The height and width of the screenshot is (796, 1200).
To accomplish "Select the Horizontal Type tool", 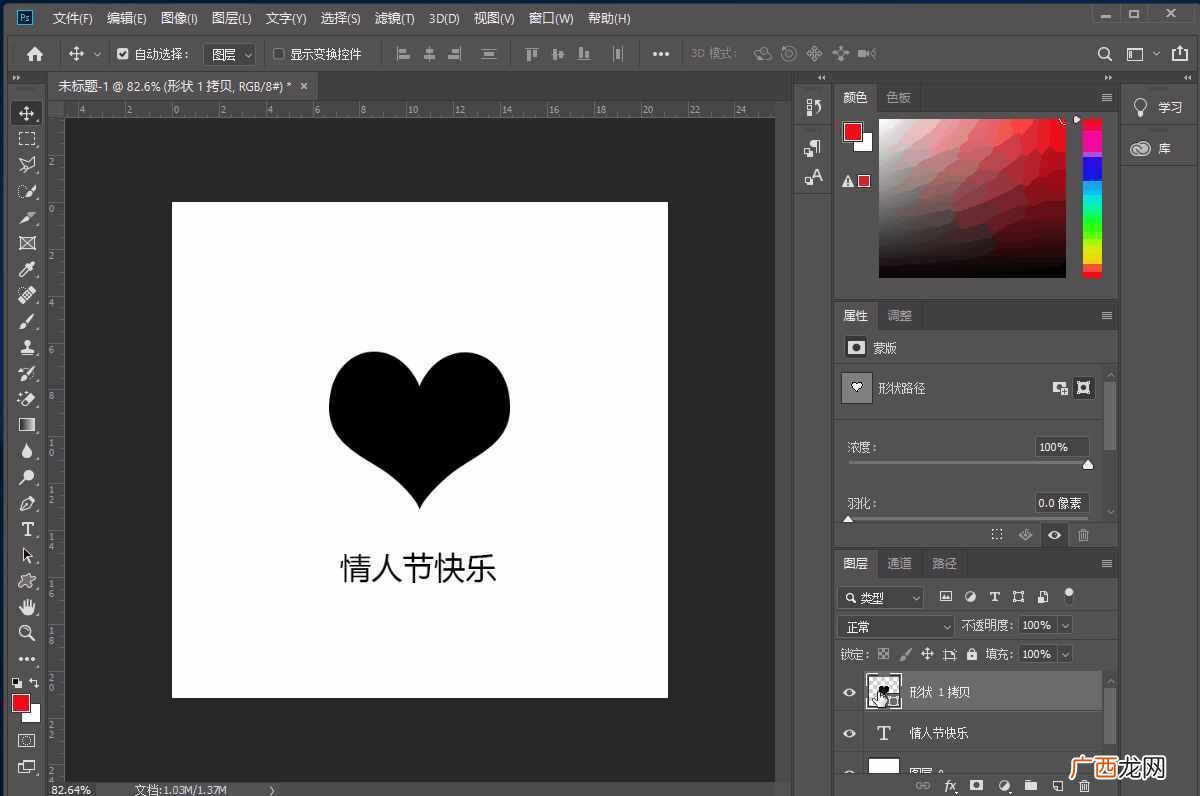I will [27, 529].
